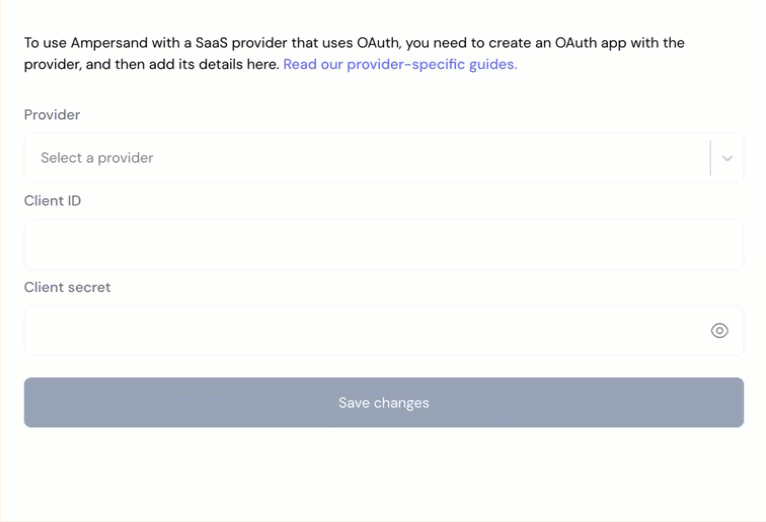Click the first line of OAuth instructions
Screen dimensions: 766x522
[354, 43]
